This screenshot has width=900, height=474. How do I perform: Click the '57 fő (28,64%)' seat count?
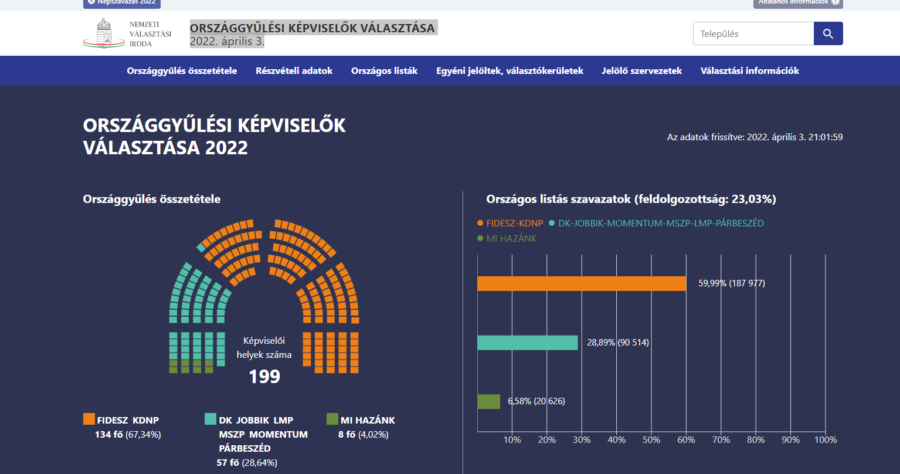tap(247, 463)
